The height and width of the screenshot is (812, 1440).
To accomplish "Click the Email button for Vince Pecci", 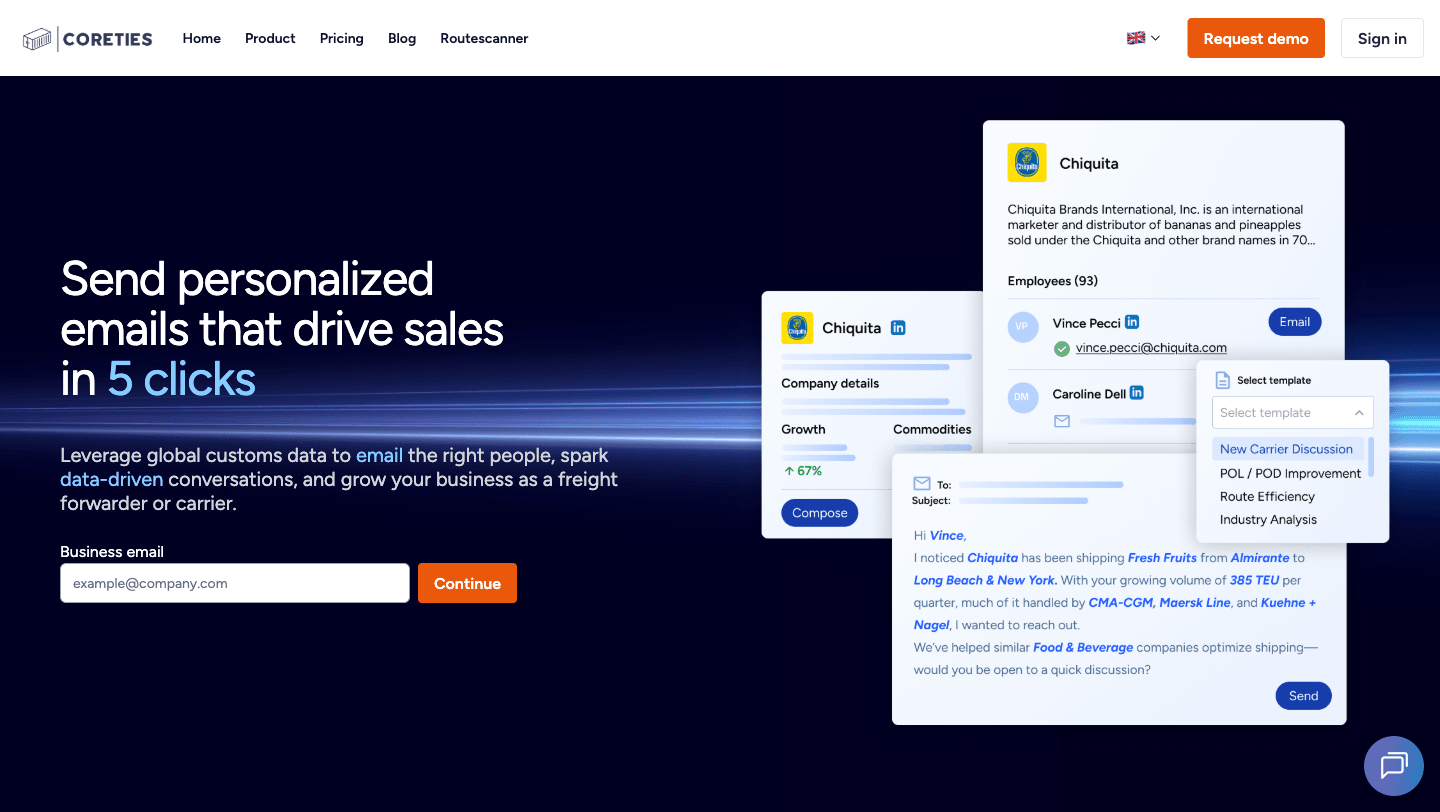I will click(1294, 322).
